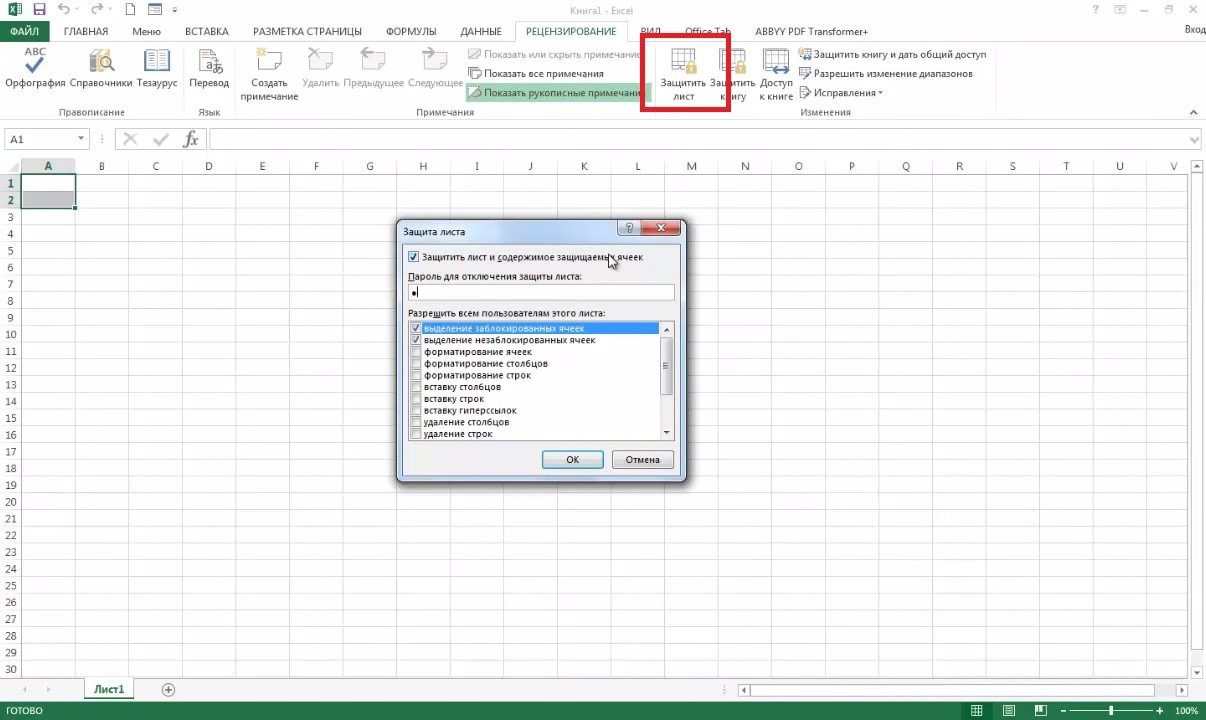This screenshot has height=720, width=1206.
Task: Open the Тезаурус tool
Action: 158,68
